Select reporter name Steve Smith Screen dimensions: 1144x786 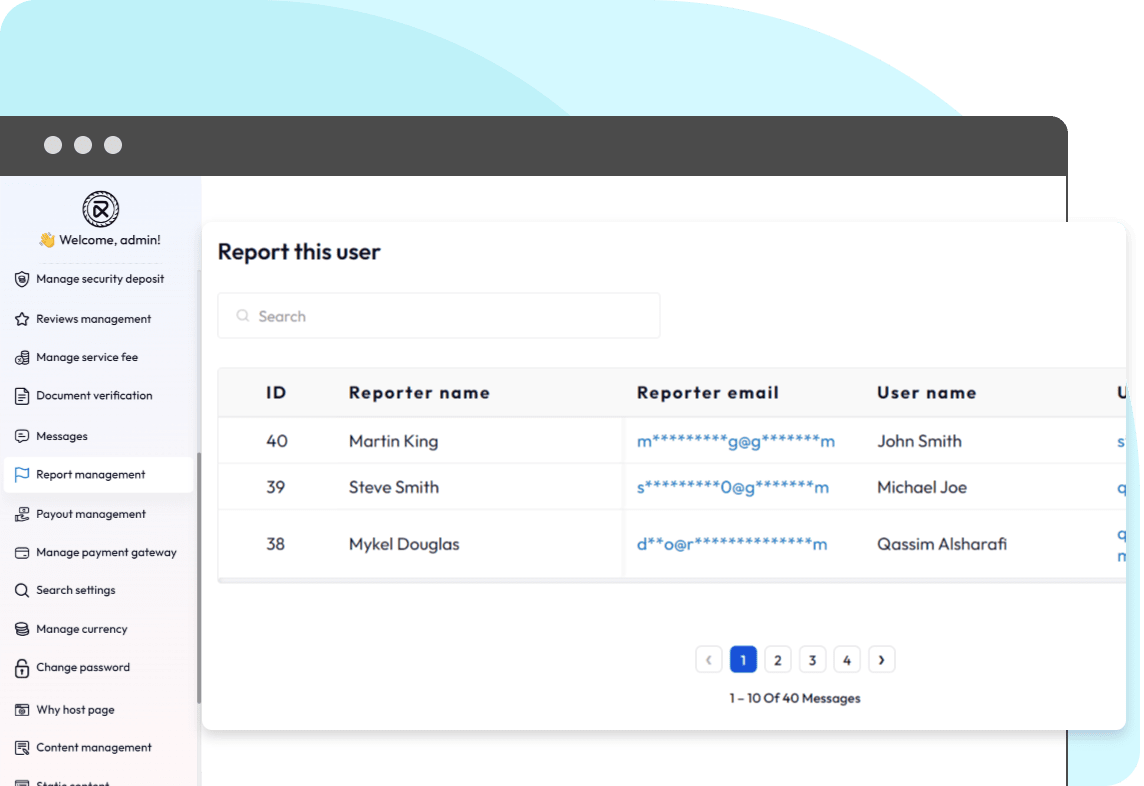[x=393, y=488]
